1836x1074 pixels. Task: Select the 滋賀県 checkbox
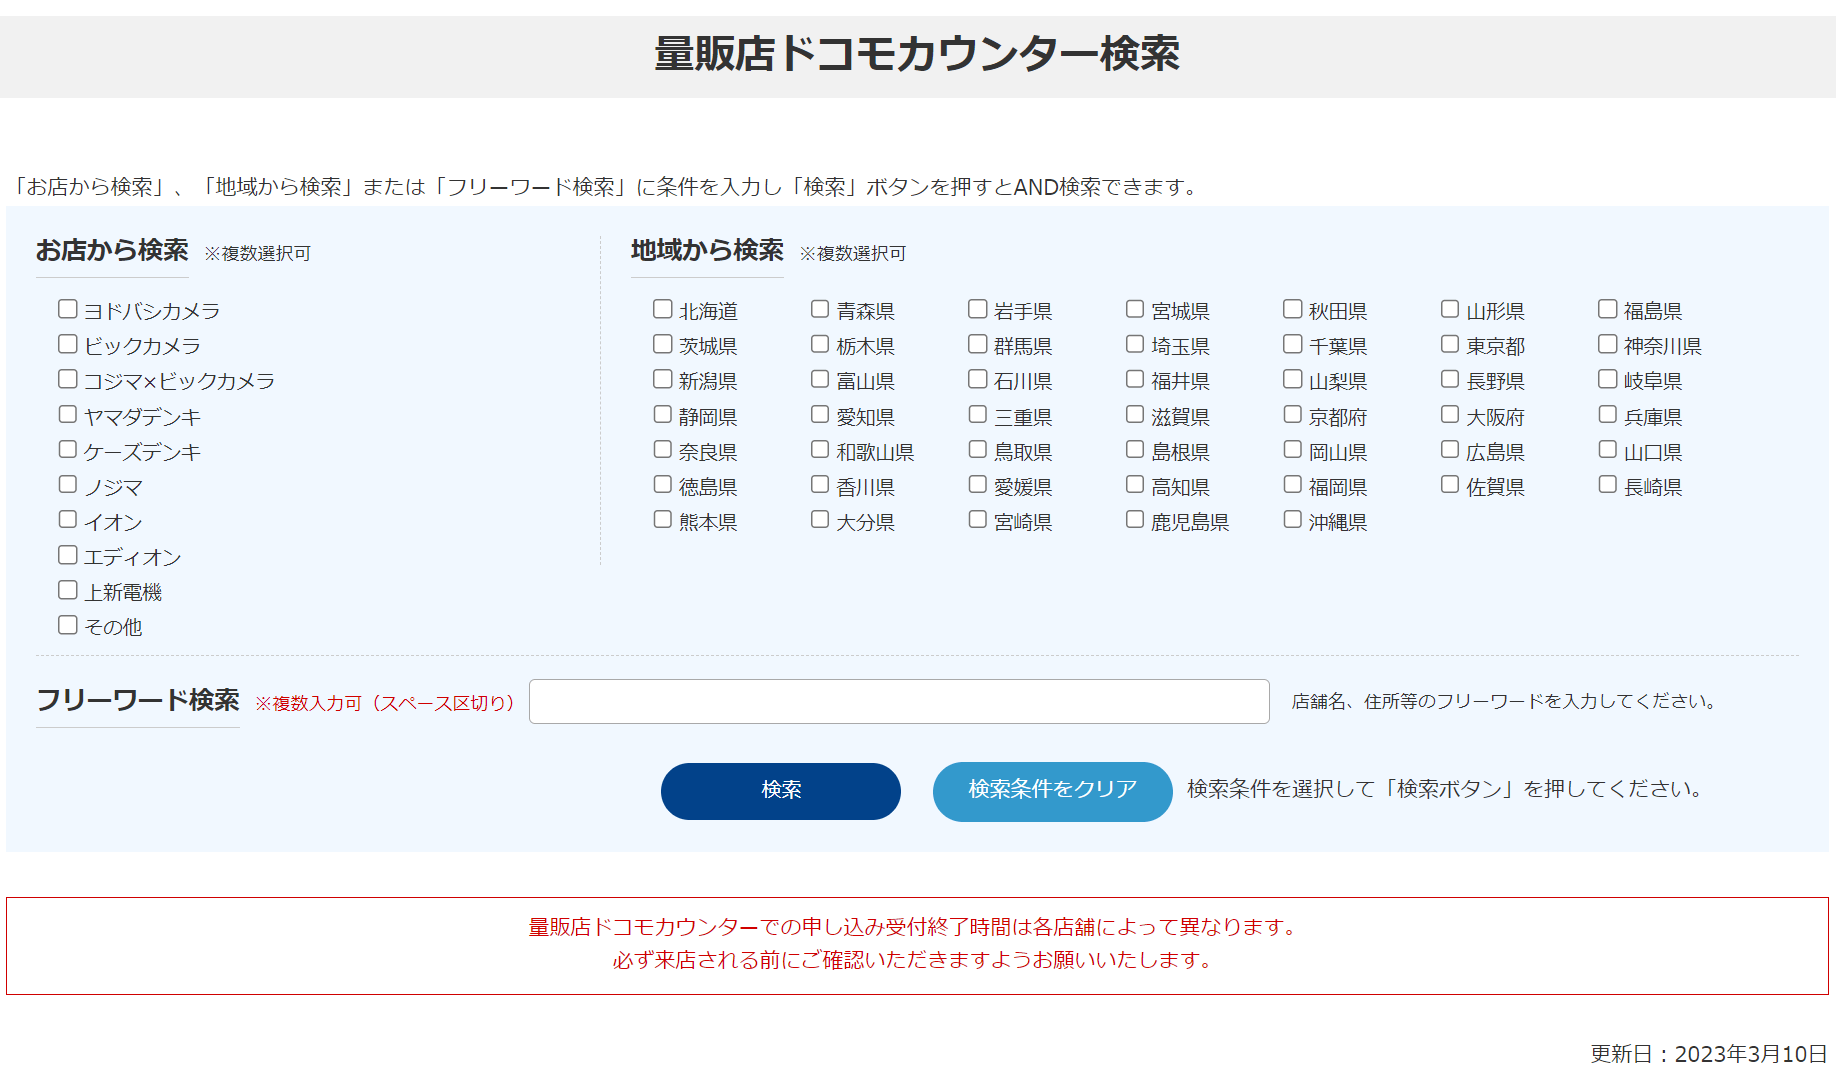[x=1135, y=414]
